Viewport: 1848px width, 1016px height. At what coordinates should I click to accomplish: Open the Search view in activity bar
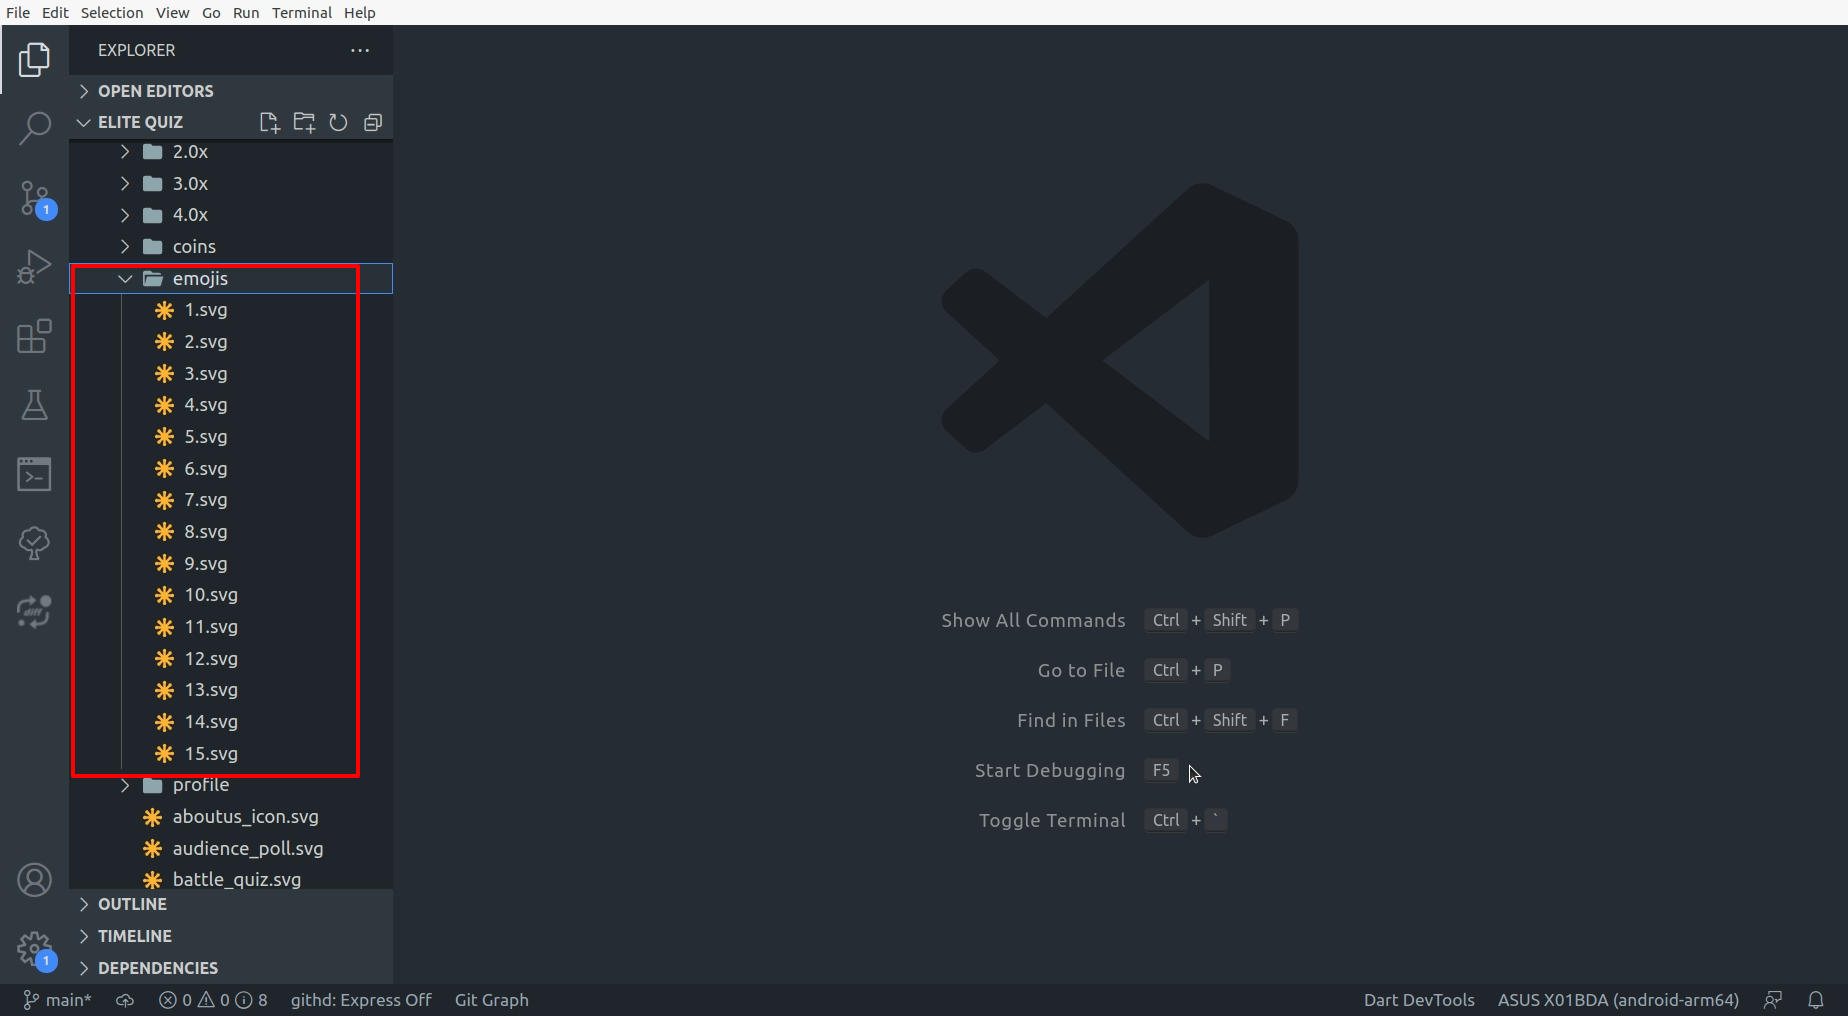click(x=34, y=128)
